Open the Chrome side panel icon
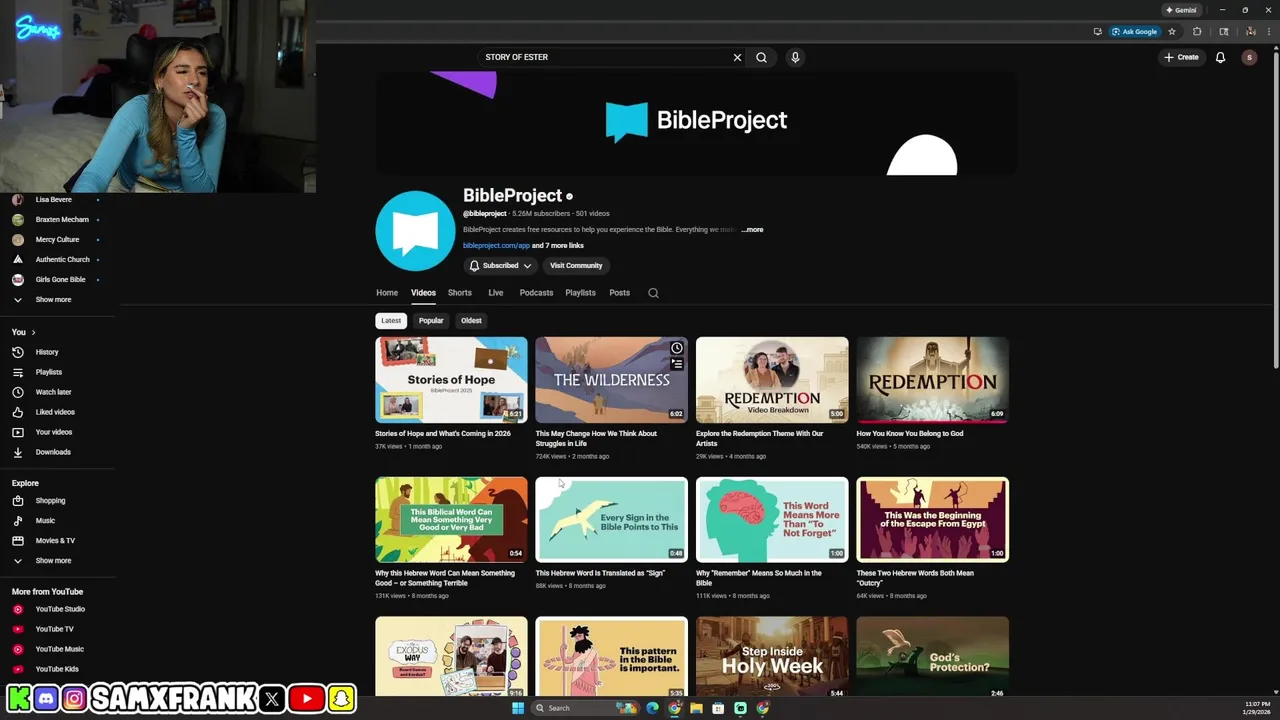1280x720 pixels. point(1223,31)
